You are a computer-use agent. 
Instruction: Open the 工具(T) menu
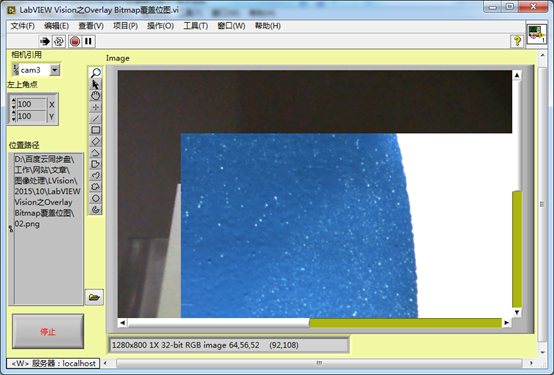(x=195, y=26)
